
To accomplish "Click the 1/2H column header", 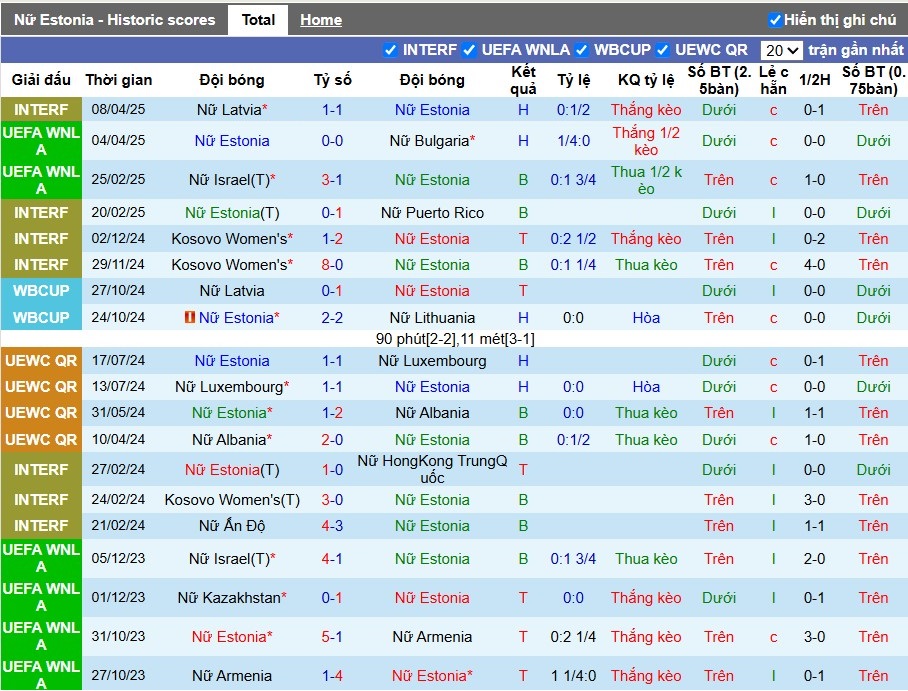I will pos(814,80).
